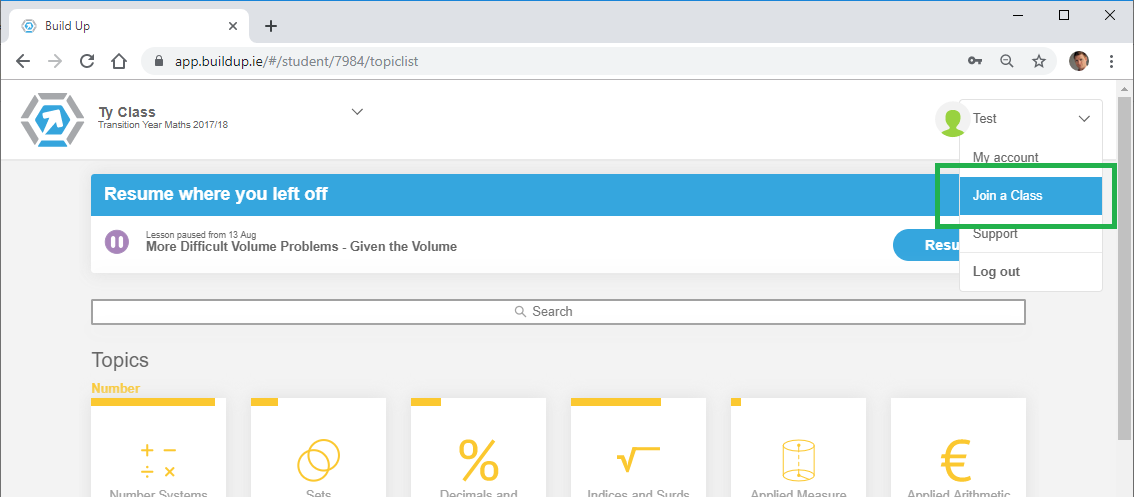Open a new browser tab
The width and height of the screenshot is (1134, 497).
(270, 26)
